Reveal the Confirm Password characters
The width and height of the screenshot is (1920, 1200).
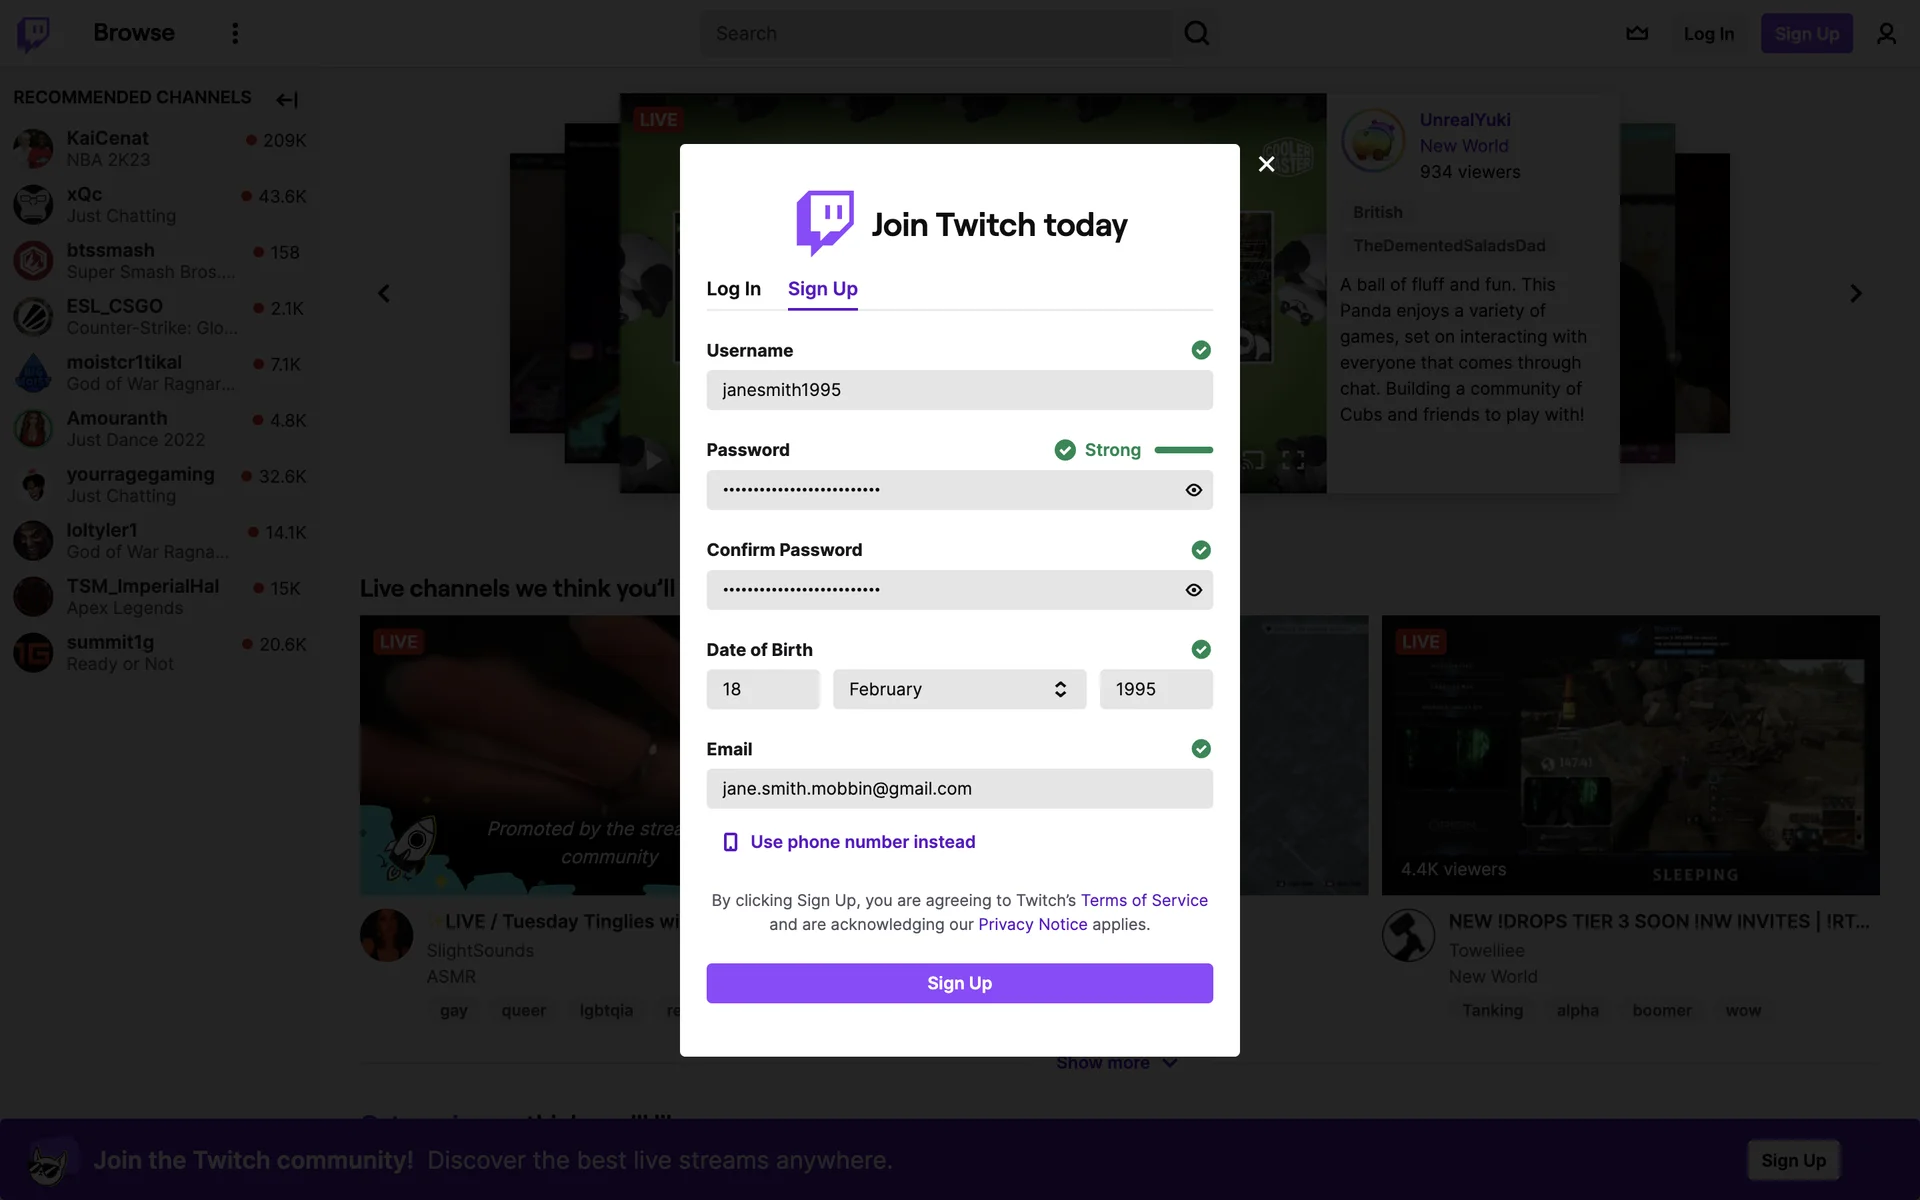coord(1193,590)
